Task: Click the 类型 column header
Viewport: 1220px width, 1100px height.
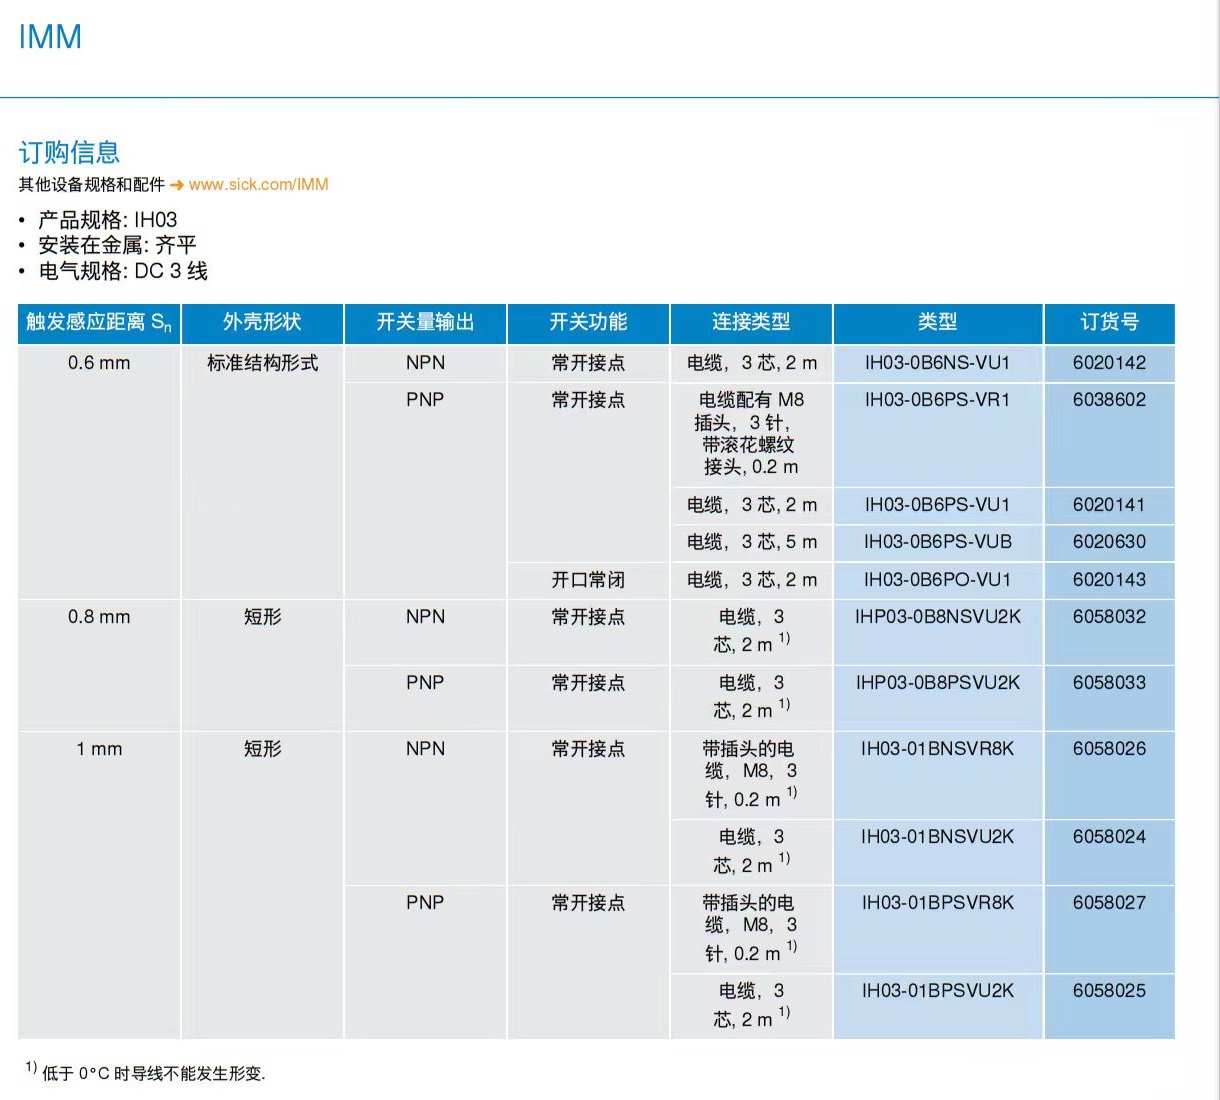Action: [x=937, y=322]
